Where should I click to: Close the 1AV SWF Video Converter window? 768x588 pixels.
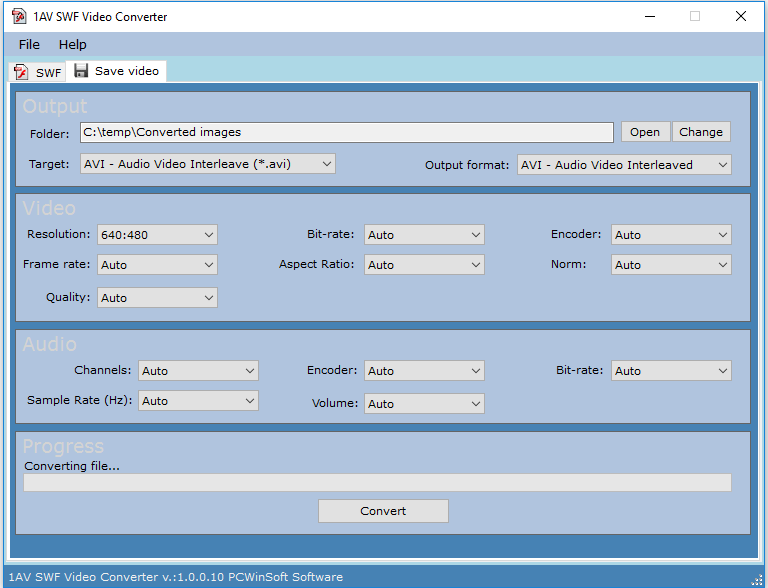(741, 16)
